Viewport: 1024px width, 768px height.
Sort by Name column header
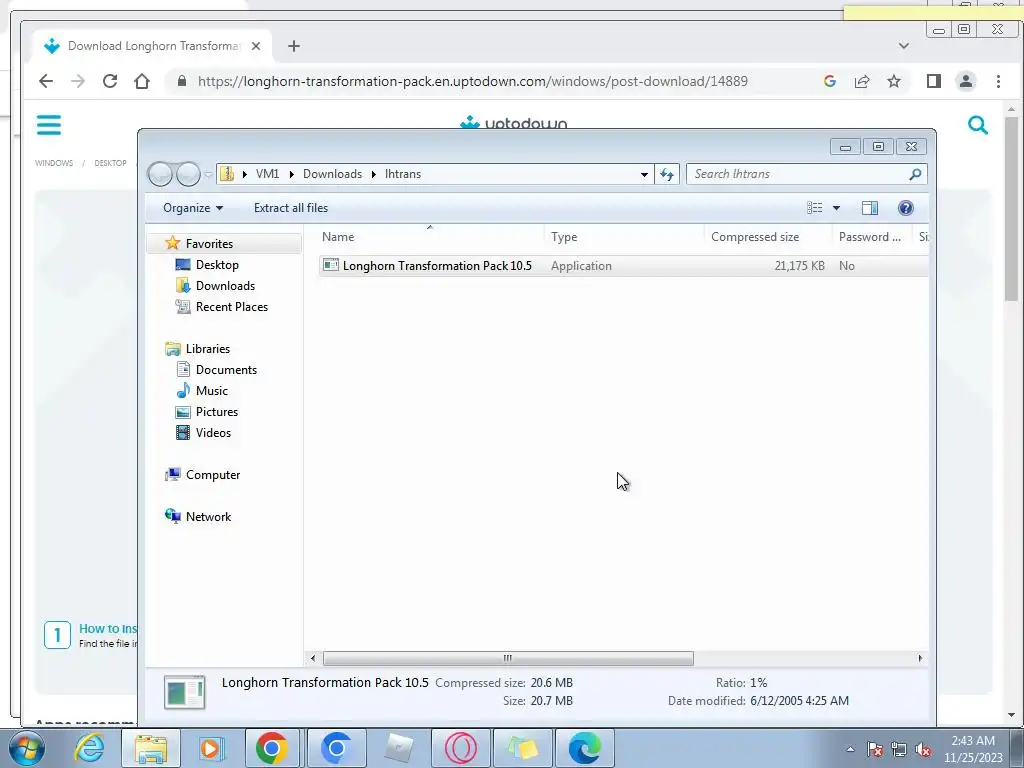pyautogui.click(x=430, y=237)
